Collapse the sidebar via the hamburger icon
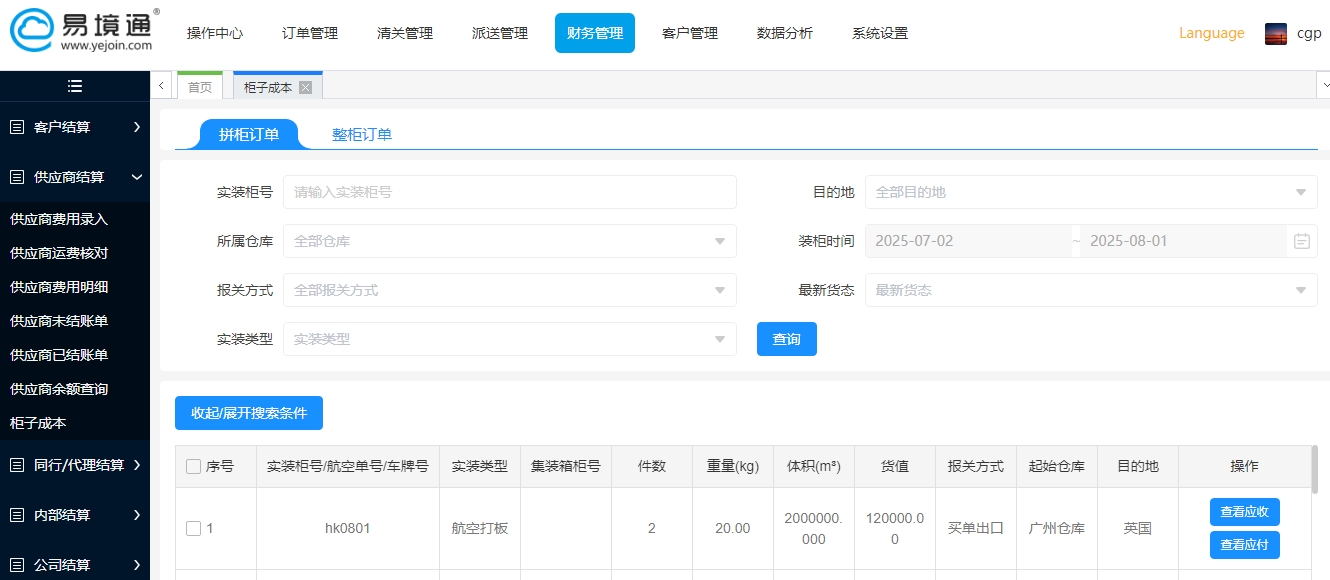Image resolution: width=1330 pixels, height=580 pixels. click(74, 86)
